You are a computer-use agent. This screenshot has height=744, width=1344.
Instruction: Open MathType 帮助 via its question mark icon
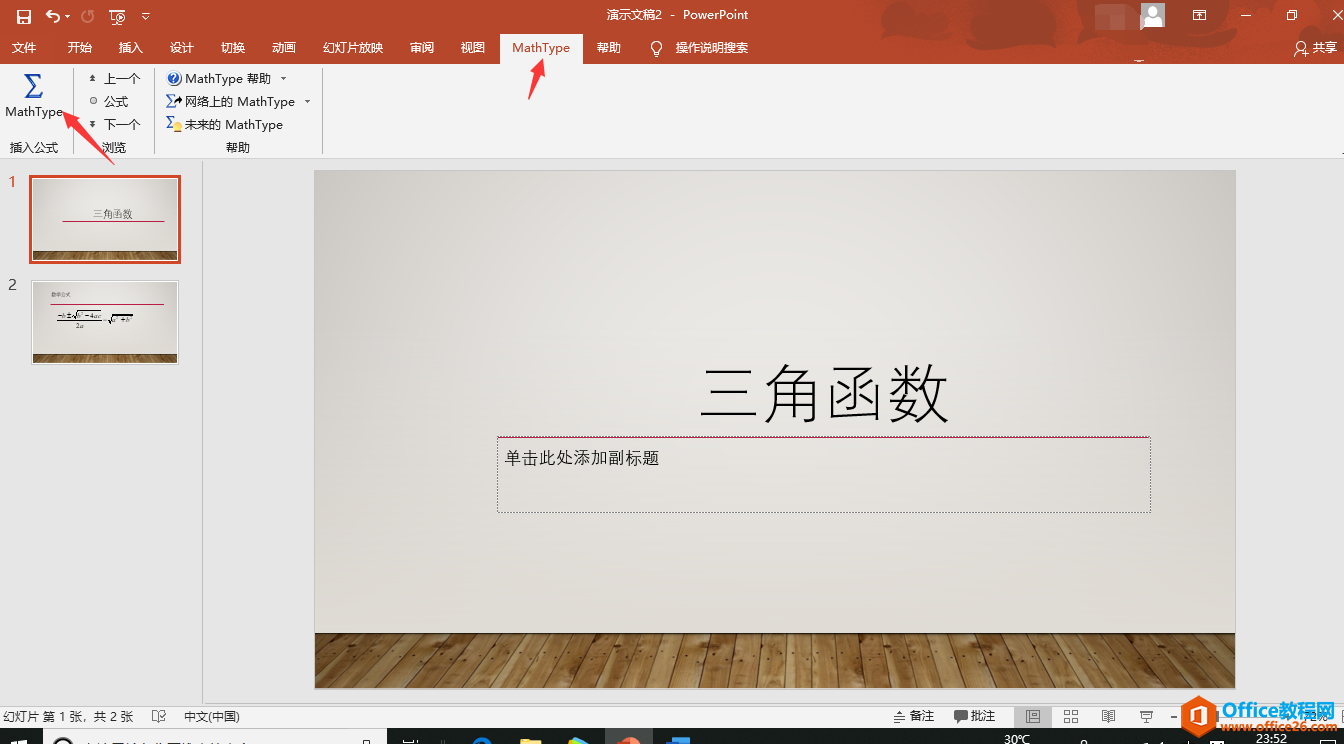pos(174,77)
